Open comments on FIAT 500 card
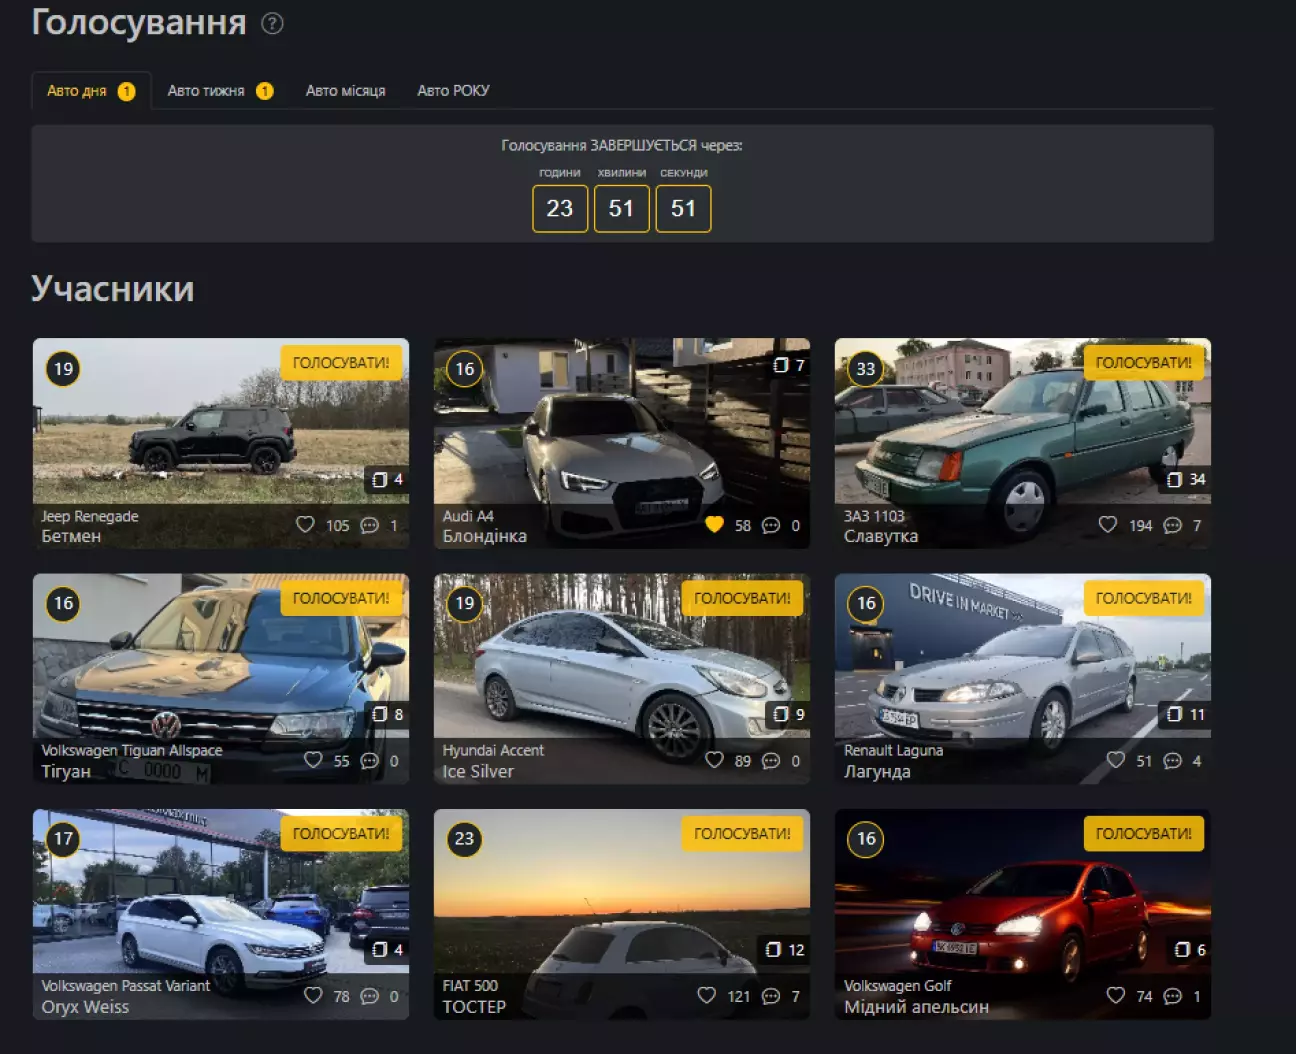 point(771,996)
